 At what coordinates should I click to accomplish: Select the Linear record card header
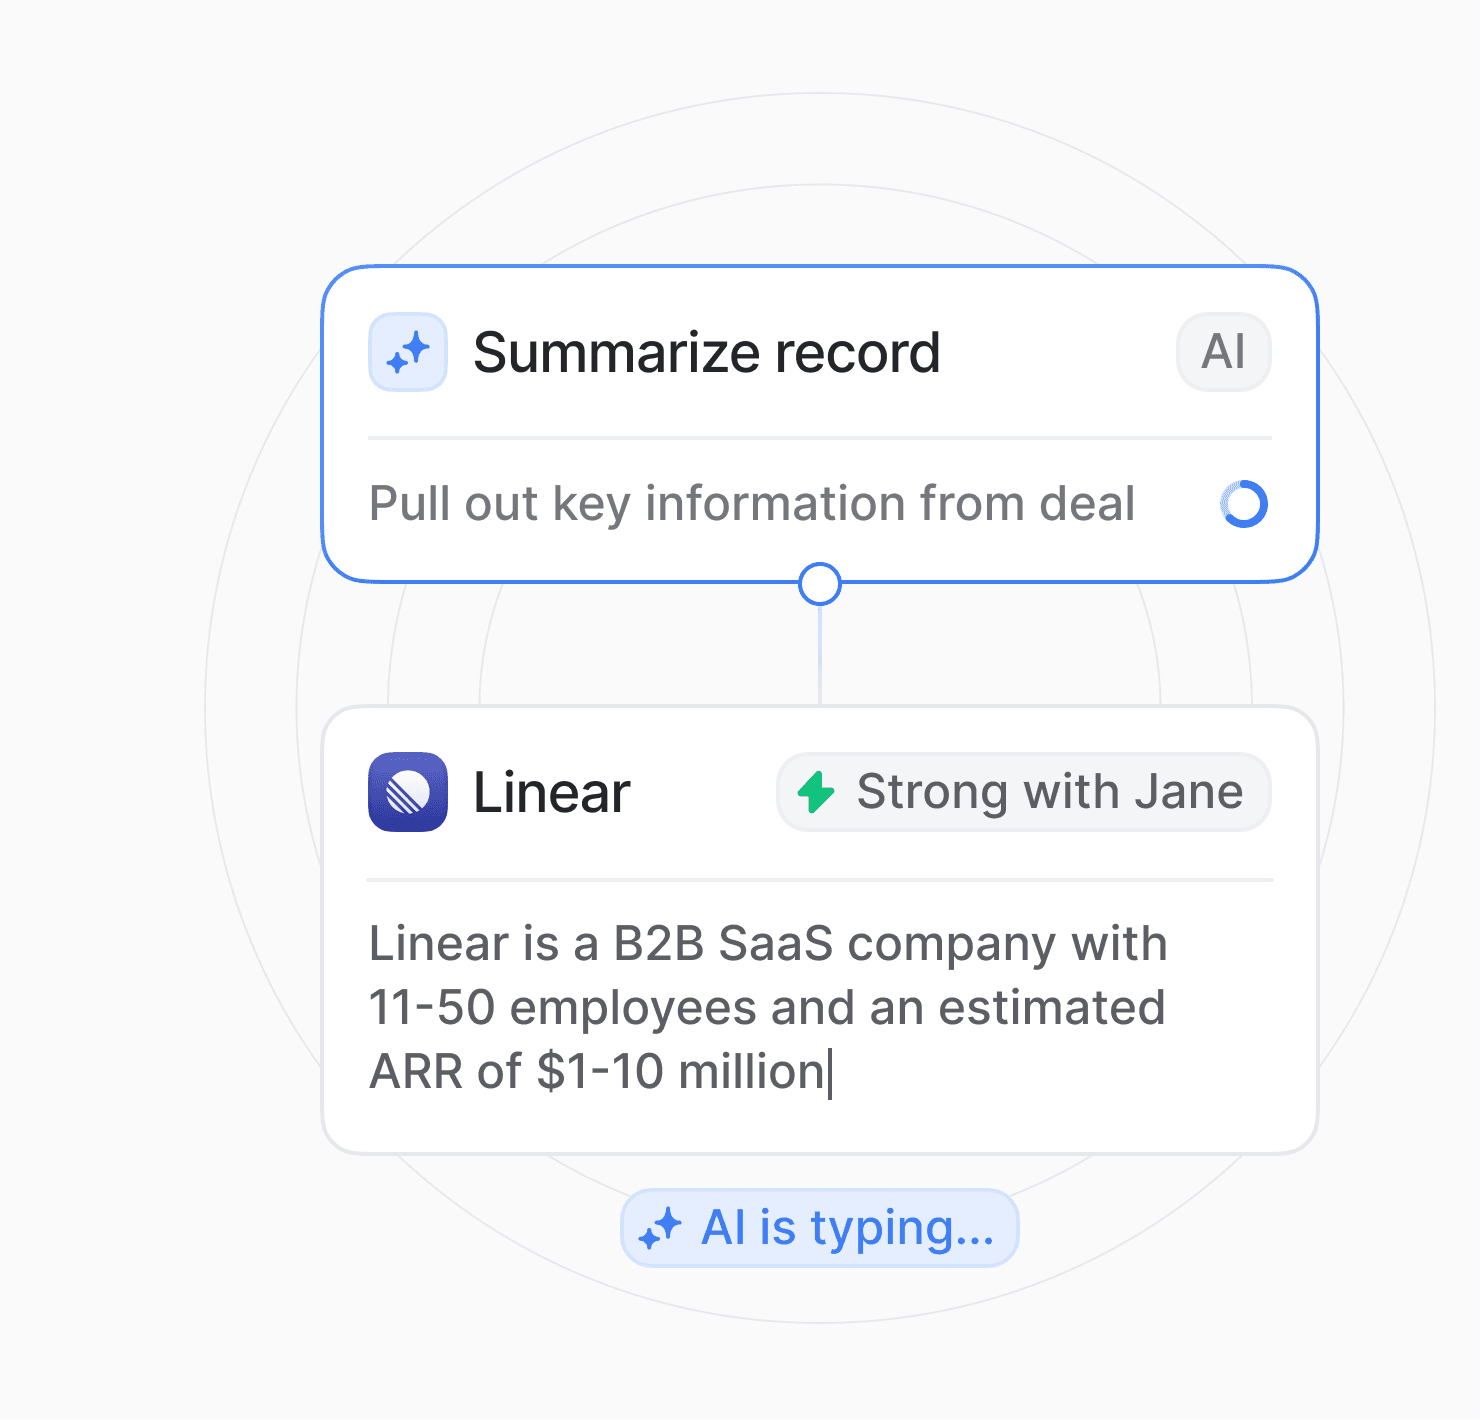(820, 792)
